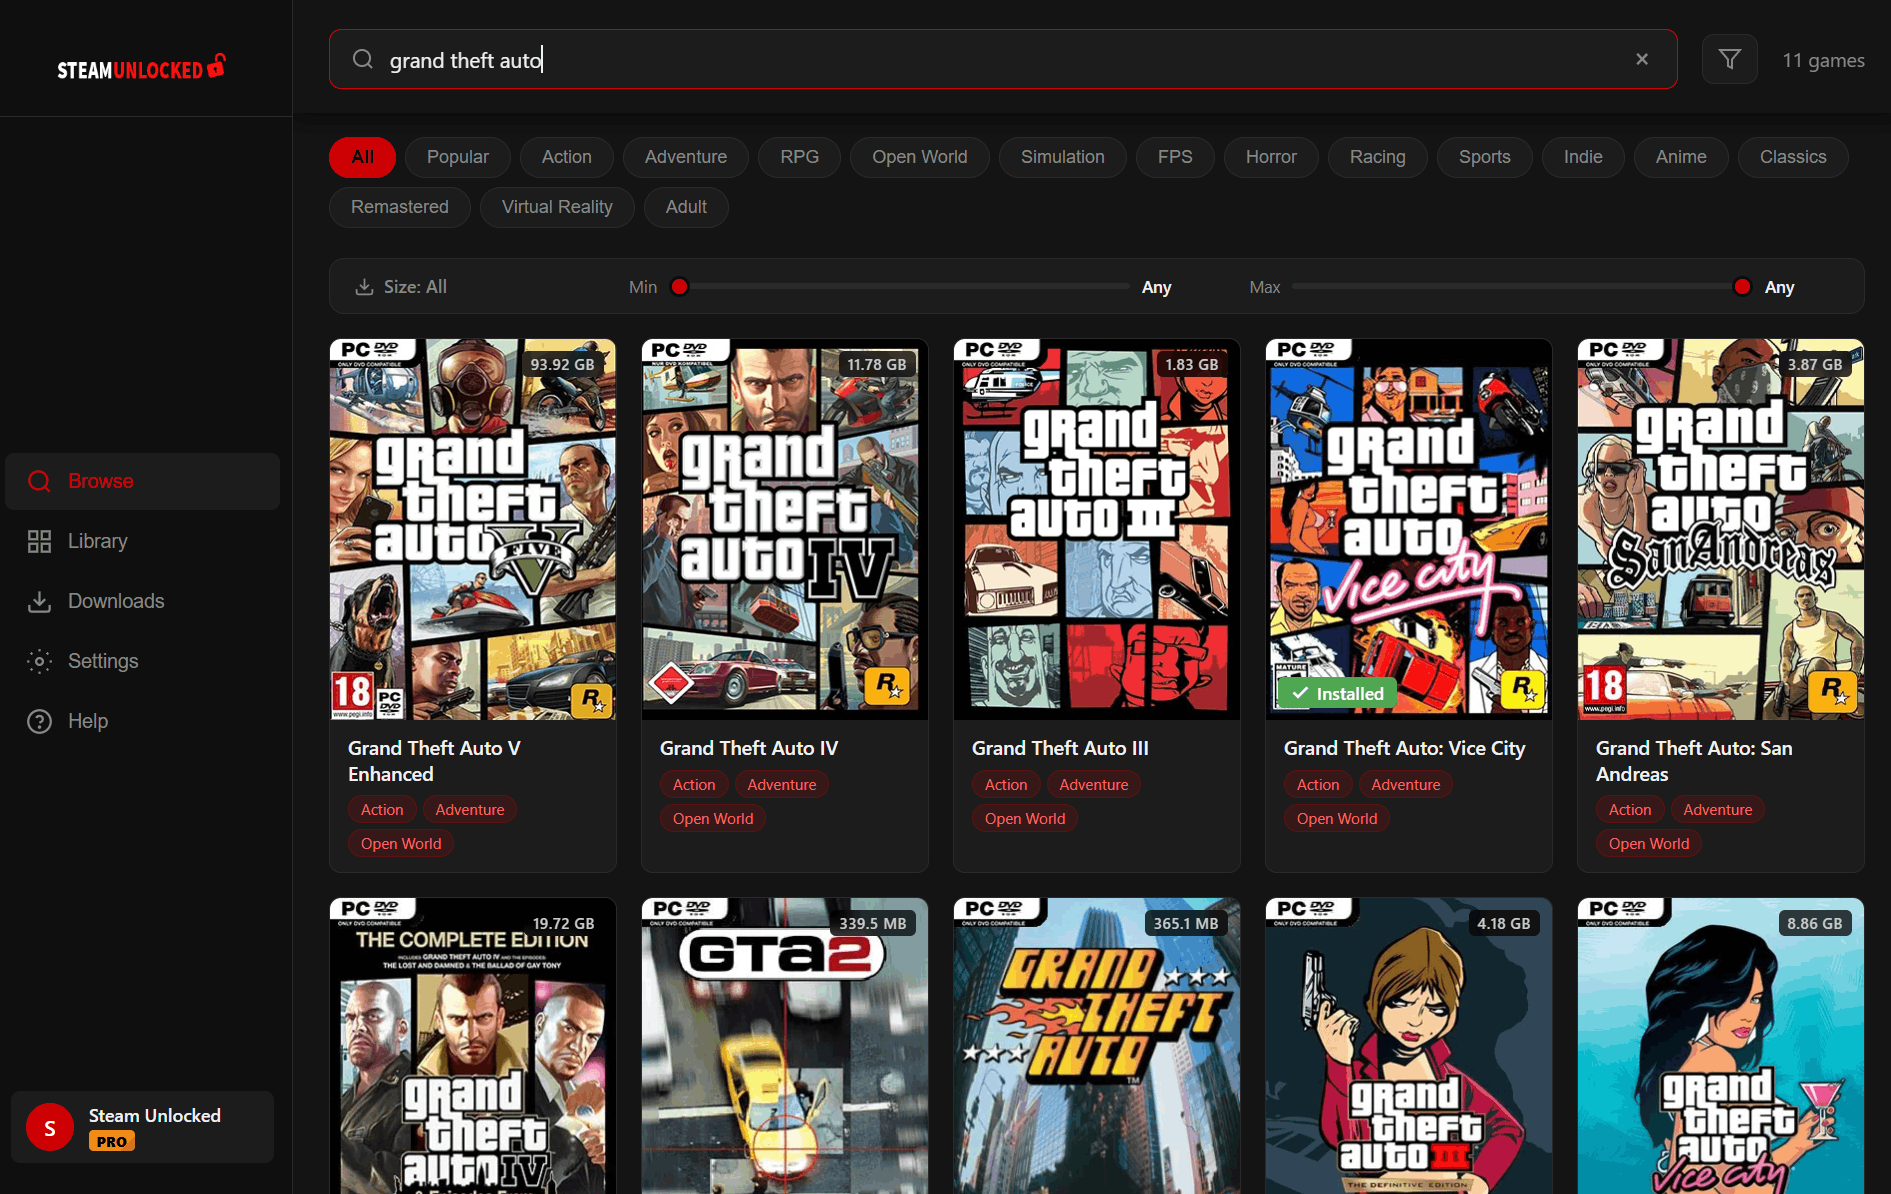
Task: Filter by Adult category
Action: pos(686,207)
